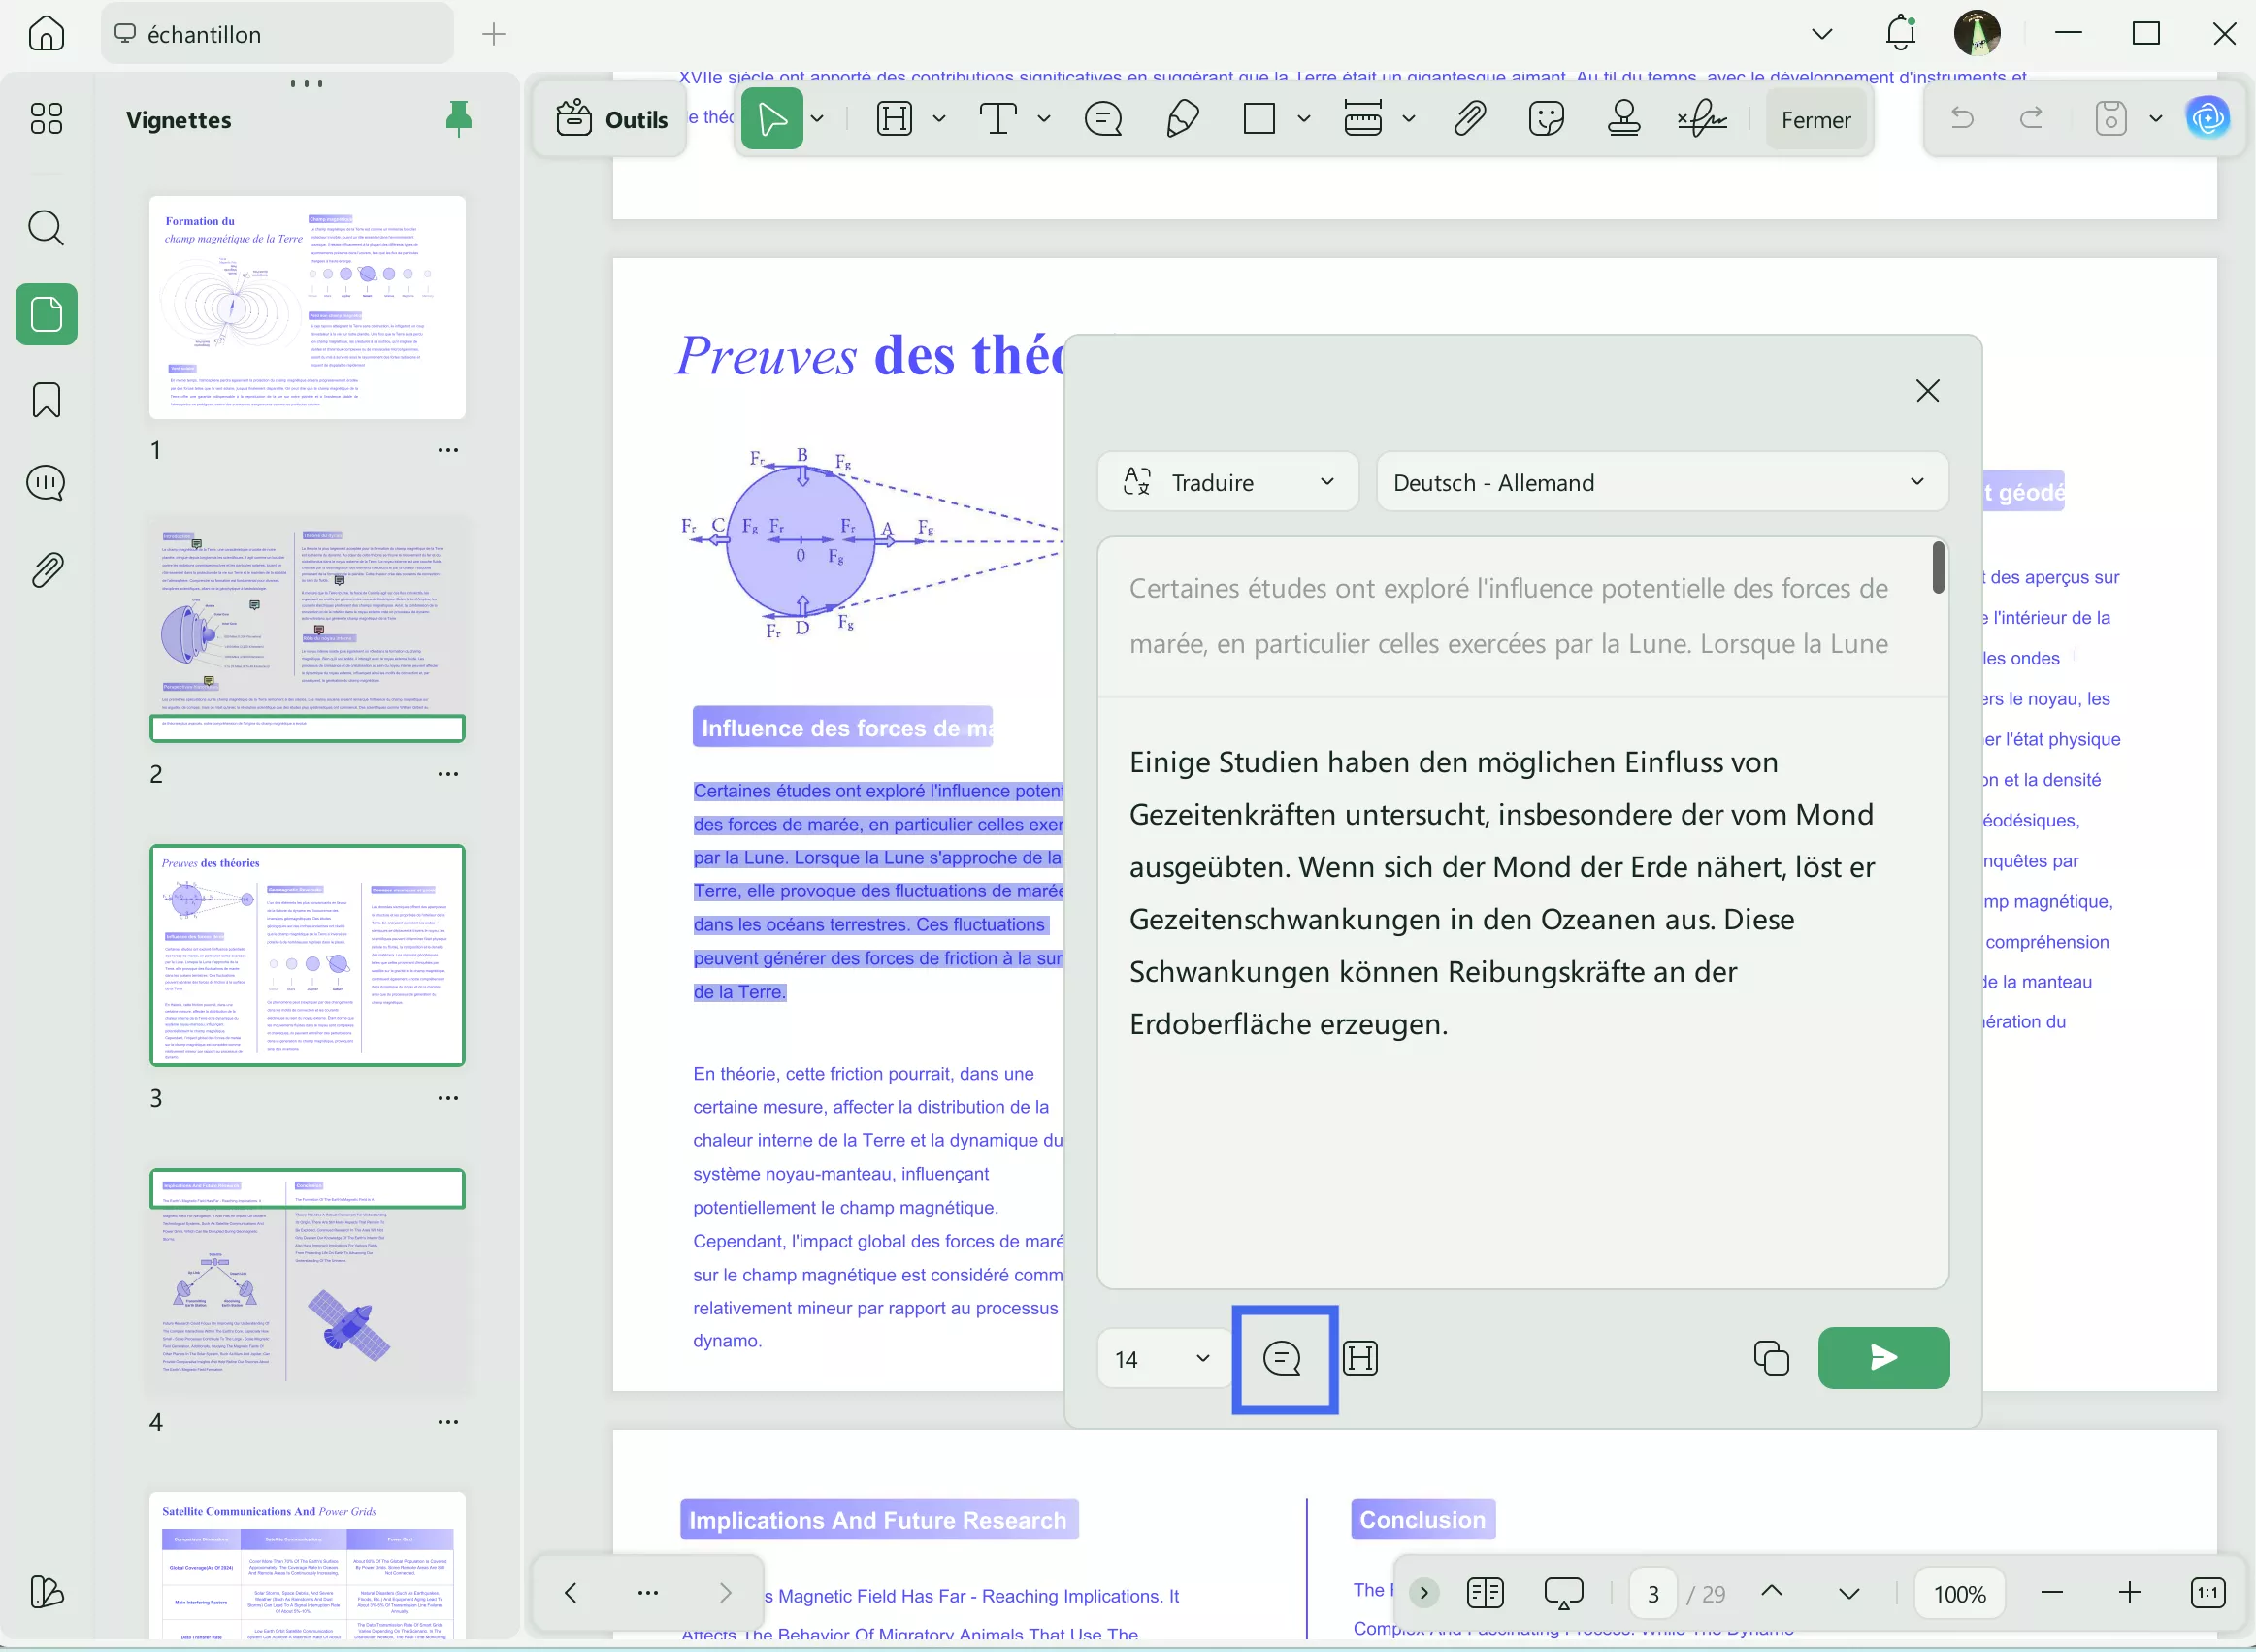Screen dimensions: 2256x1652
Task: Open the Outils menu
Action: pyautogui.click(x=609, y=118)
